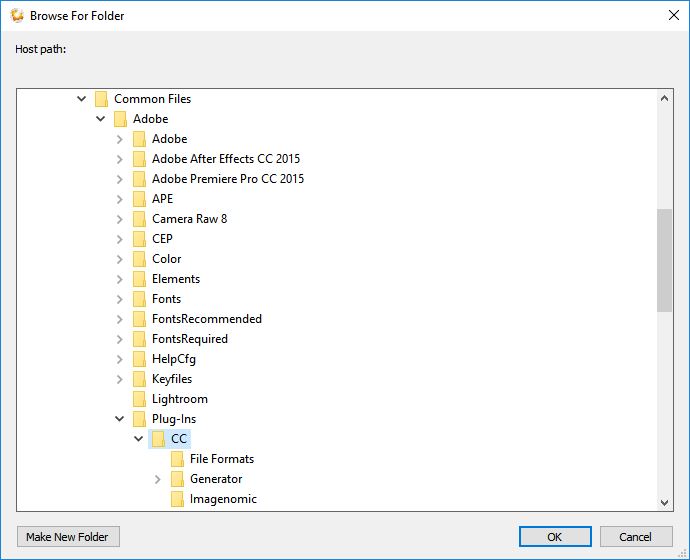Click the scrollbar down arrow
Viewport: 690px width, 560px height.
tap(664, 502)
